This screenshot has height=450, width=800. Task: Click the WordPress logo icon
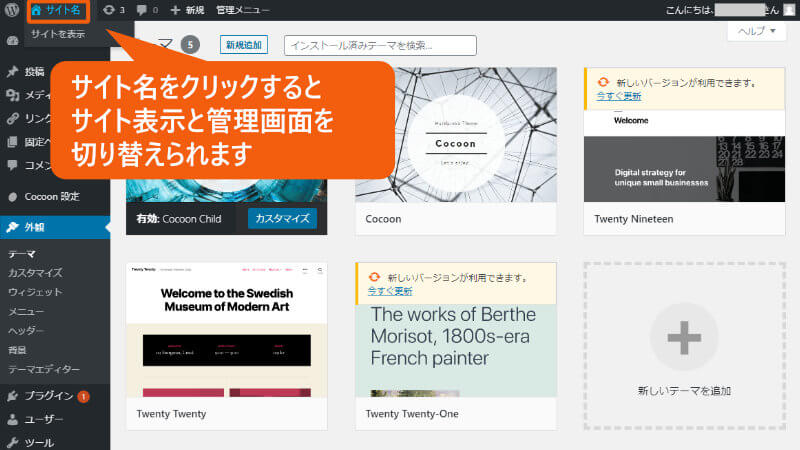(11, 10)
